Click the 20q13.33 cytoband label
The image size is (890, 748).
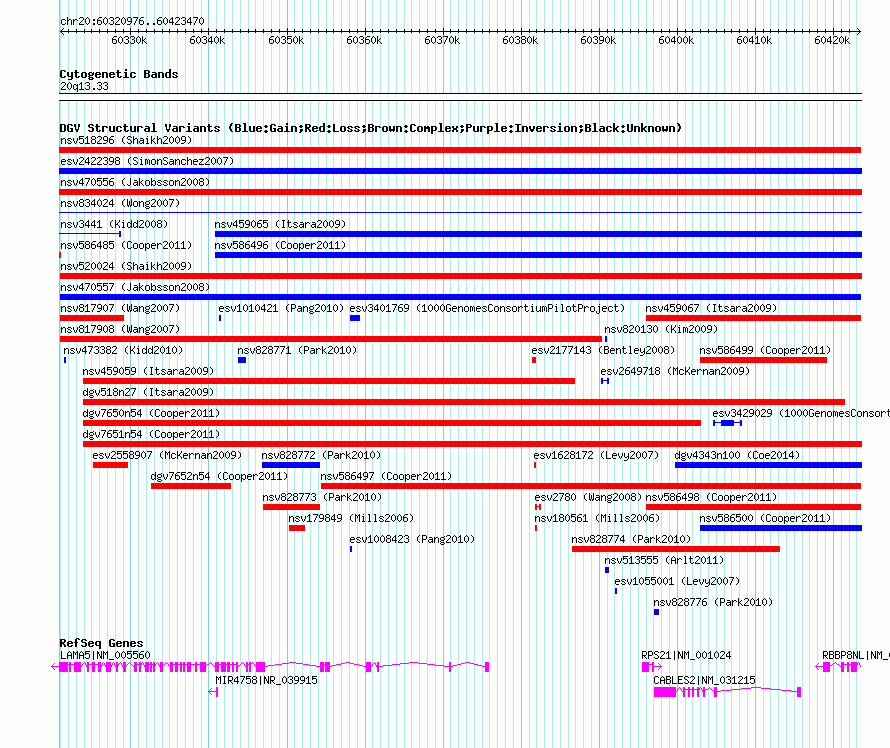pyautogui.click(x=84, y=86)
